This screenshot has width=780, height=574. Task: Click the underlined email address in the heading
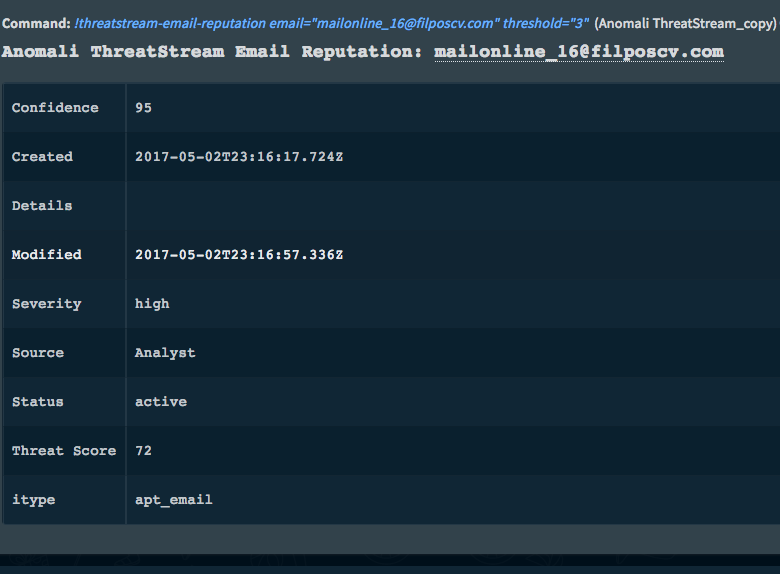click(x=578, y=51)
